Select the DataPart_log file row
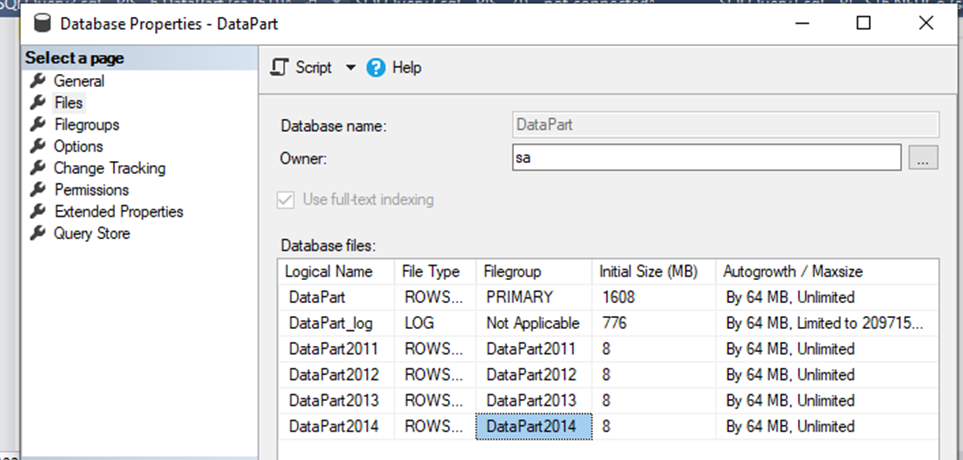This screenshot has height=460, width=963. coord(330,323)
